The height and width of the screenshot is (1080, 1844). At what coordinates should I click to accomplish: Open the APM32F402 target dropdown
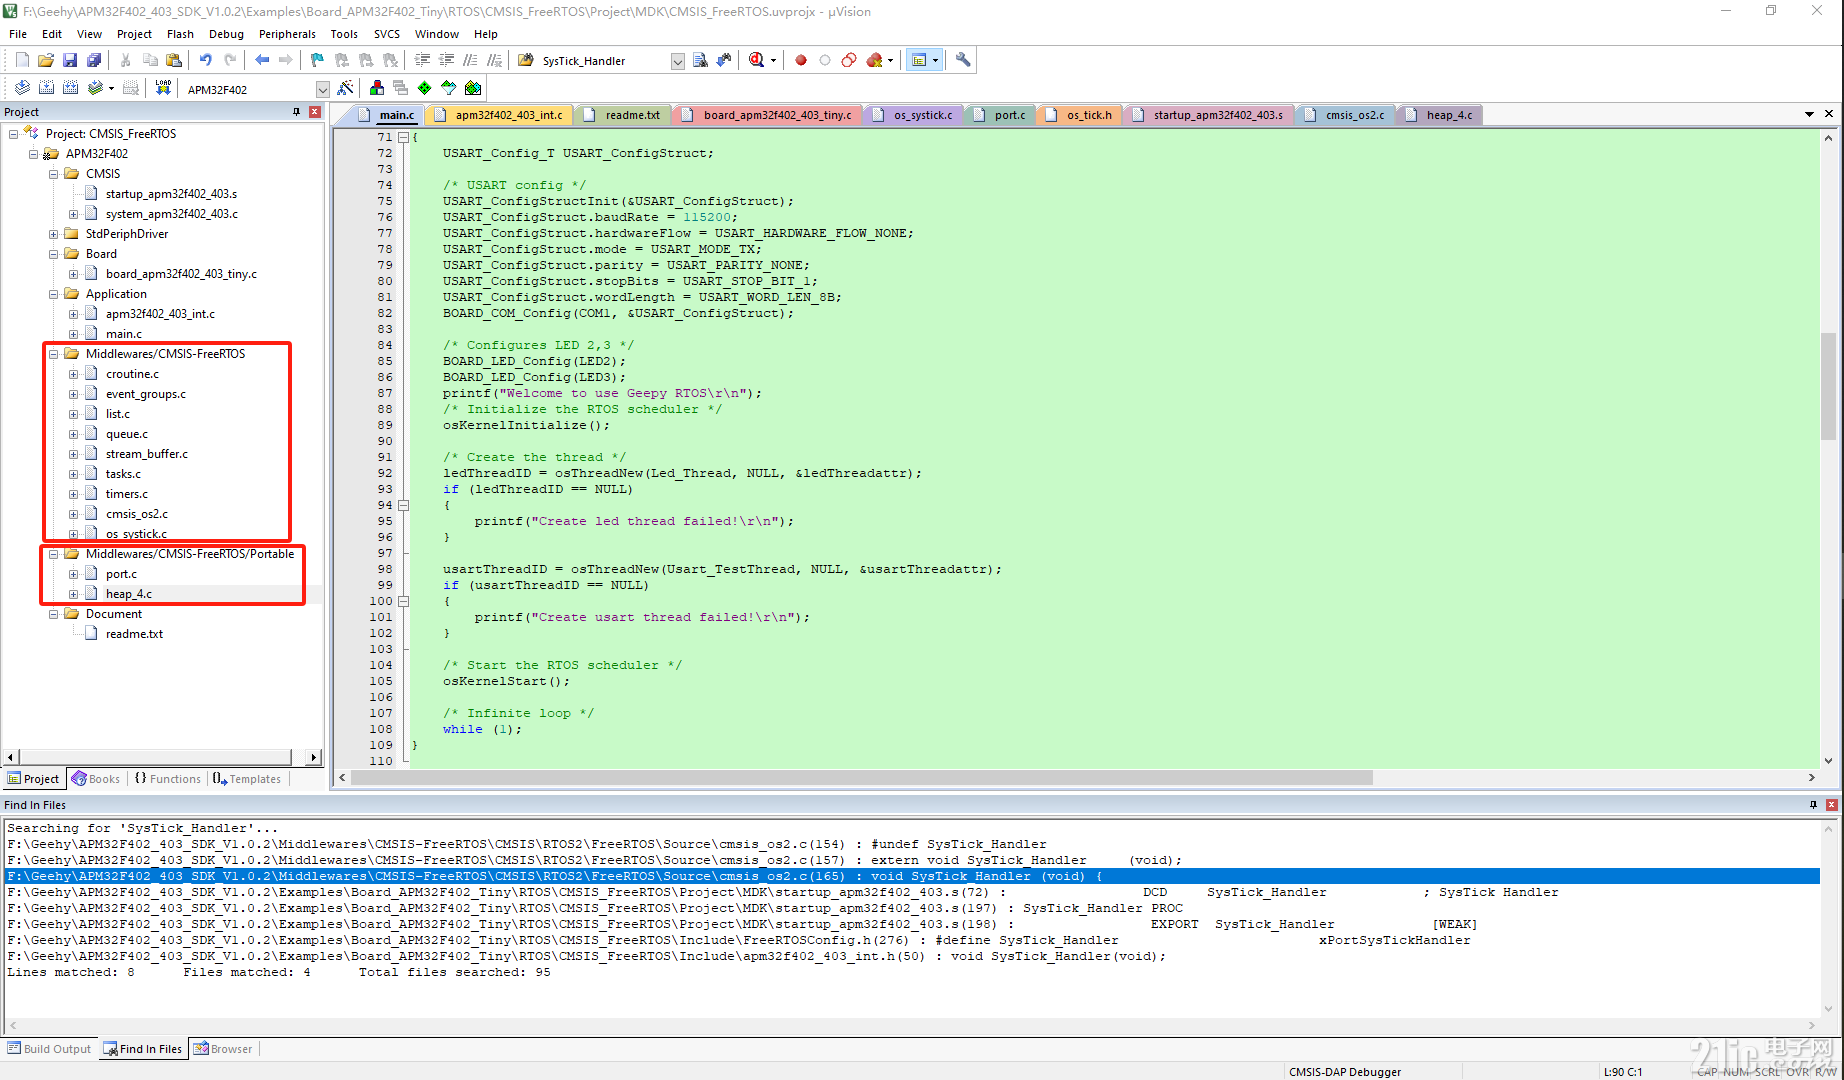pos(322,89)
